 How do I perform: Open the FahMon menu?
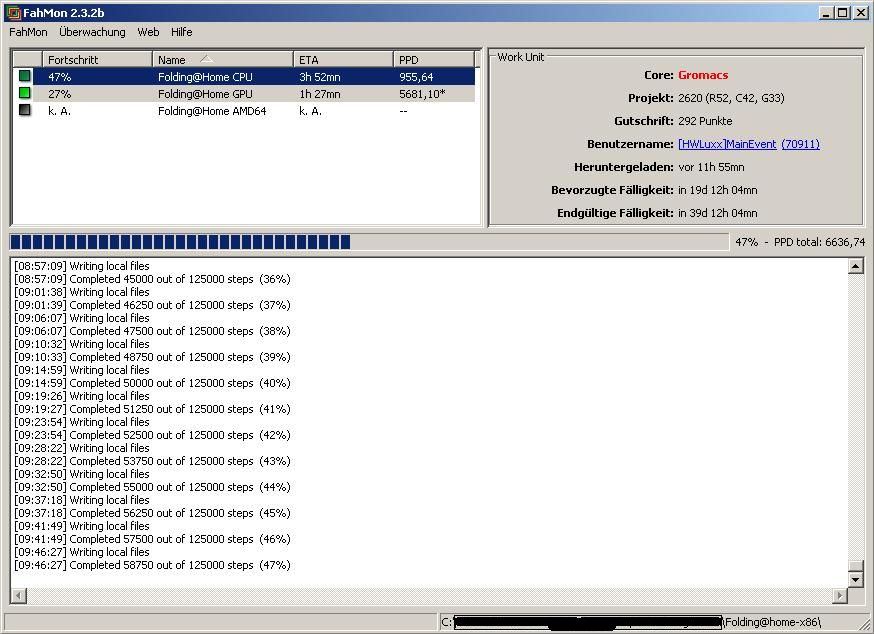[x=28, y=32]
